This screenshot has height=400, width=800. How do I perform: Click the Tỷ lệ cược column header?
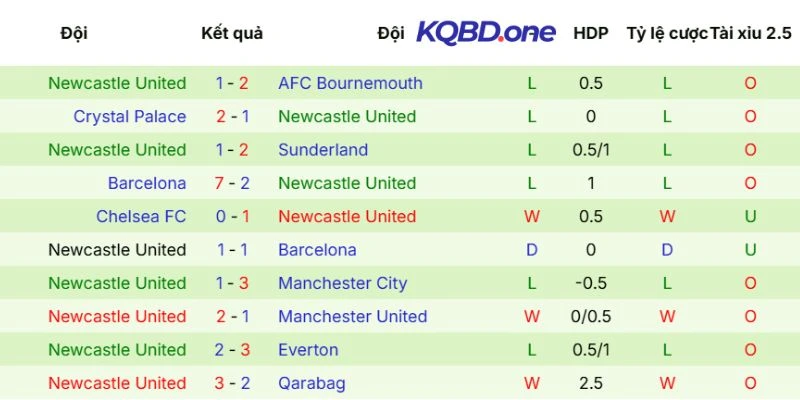666,33
